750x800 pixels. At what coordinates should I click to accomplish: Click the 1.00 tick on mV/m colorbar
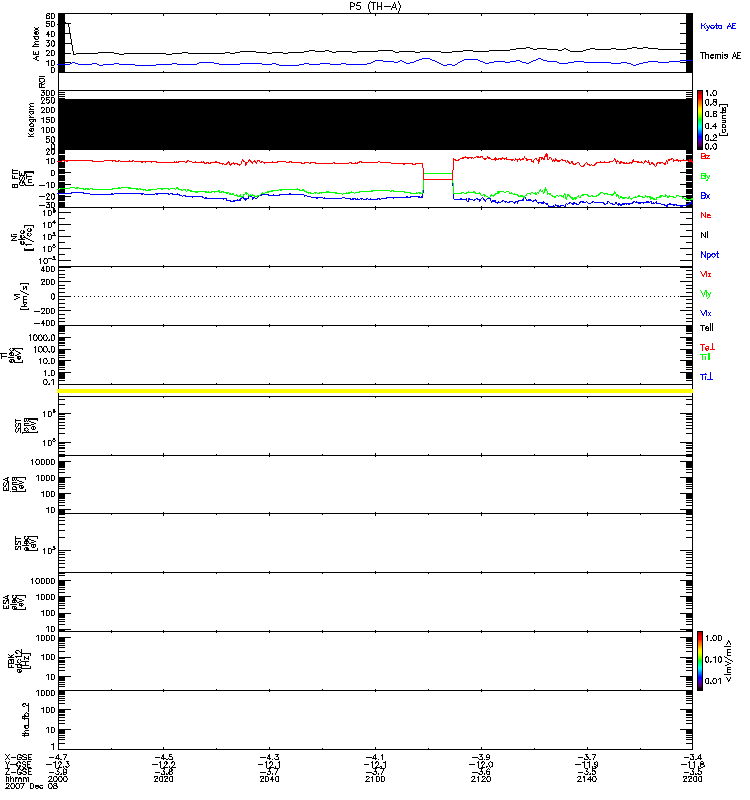(713, 638)
